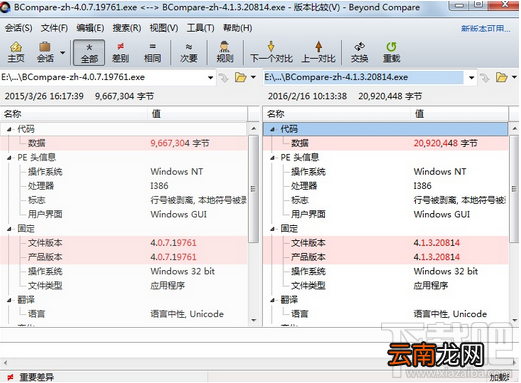Image resolution: width=521 pixels, height=383 pixels.
Task: Click the 交换 swap sides icon
Action: 359,52
